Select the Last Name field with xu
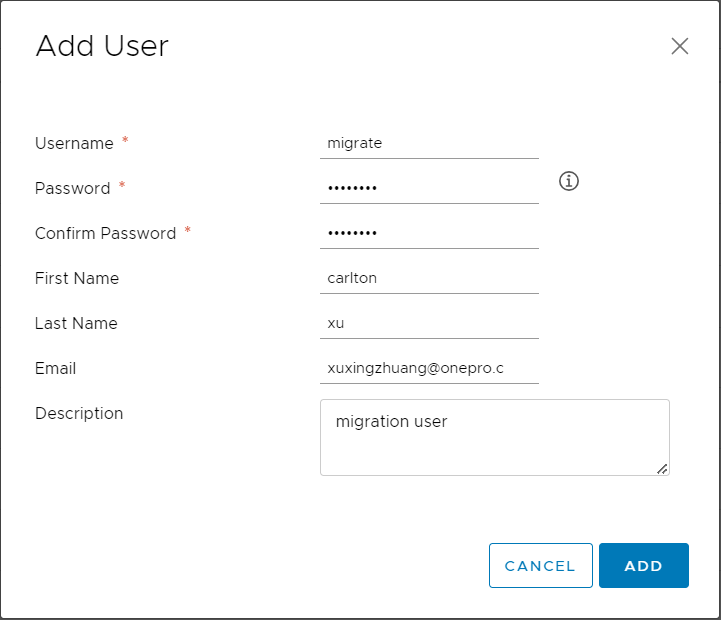The image size is (721, 620). point(429,323)
